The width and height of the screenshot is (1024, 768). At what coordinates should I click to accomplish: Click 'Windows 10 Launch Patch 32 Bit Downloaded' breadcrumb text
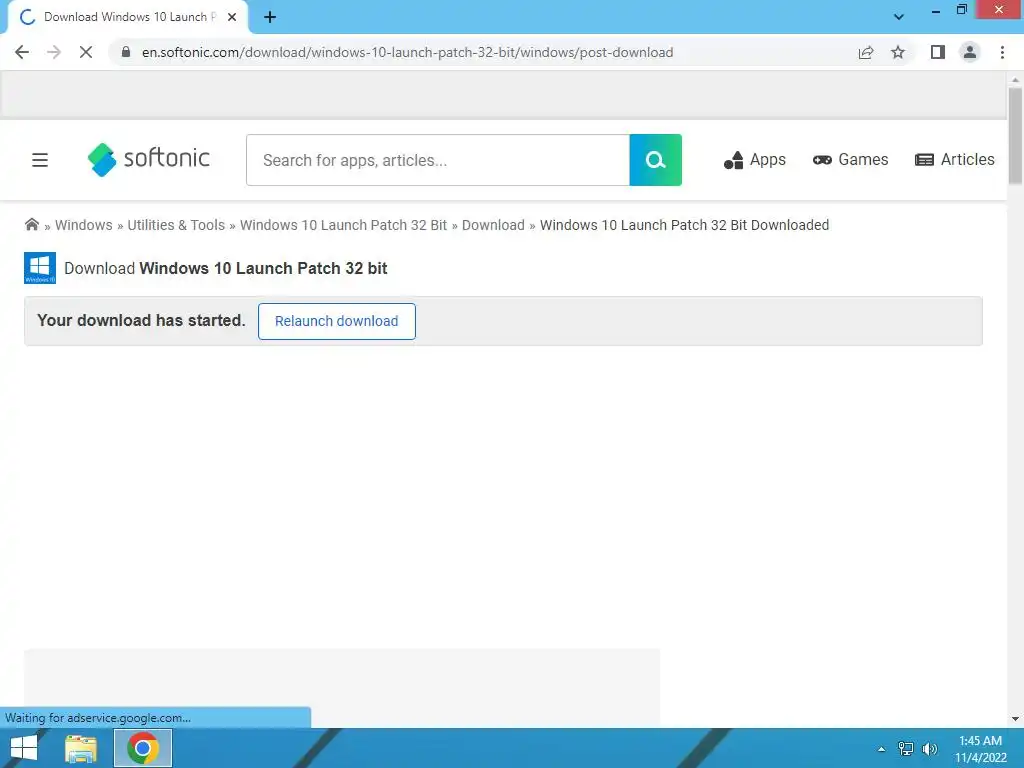(x=684, y=225)
